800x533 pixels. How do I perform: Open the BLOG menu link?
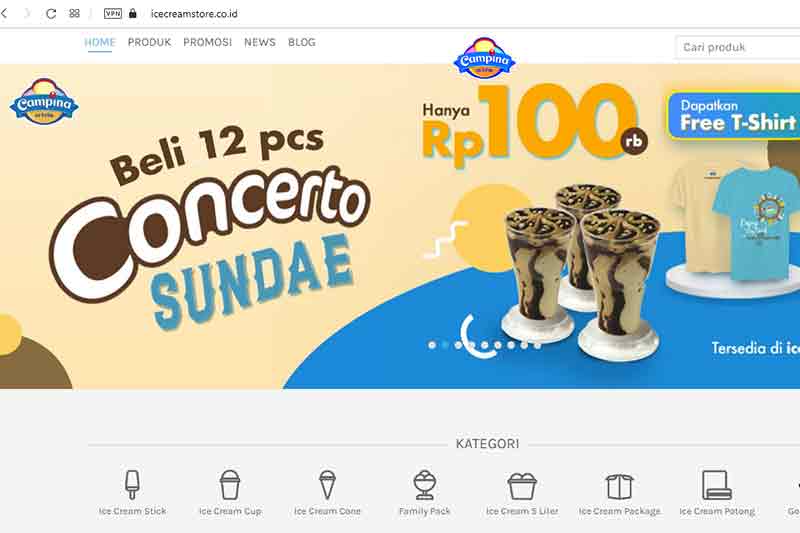point(302,42)
